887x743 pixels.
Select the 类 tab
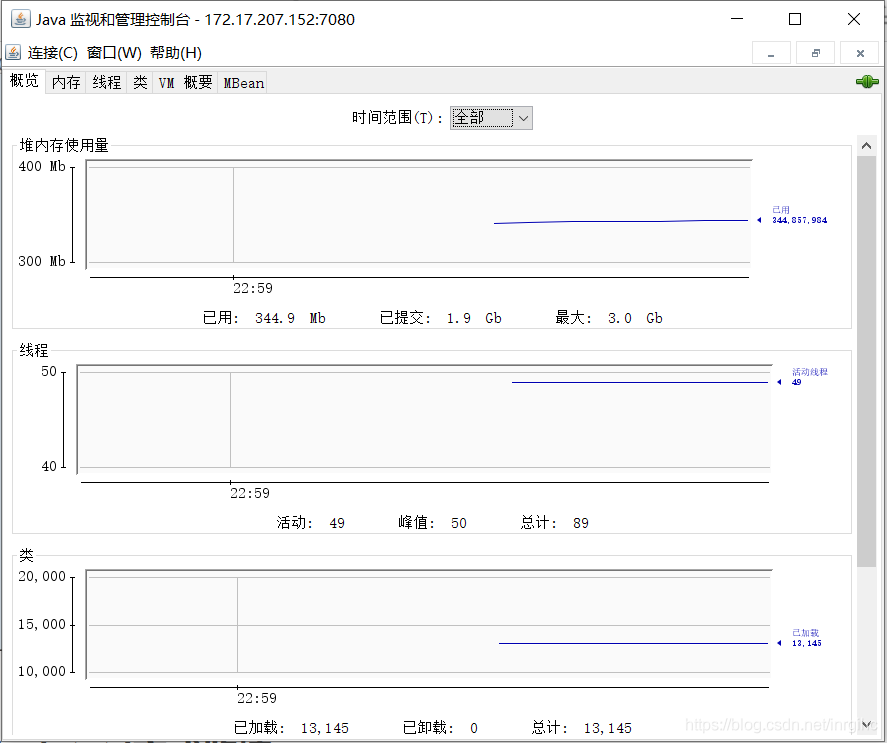139,81
